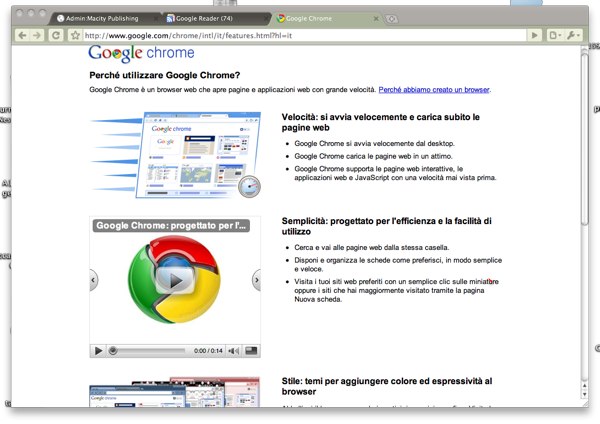
Task: Click heading Perché utilizzare Google Chrome?
Action: click(165, 75)
